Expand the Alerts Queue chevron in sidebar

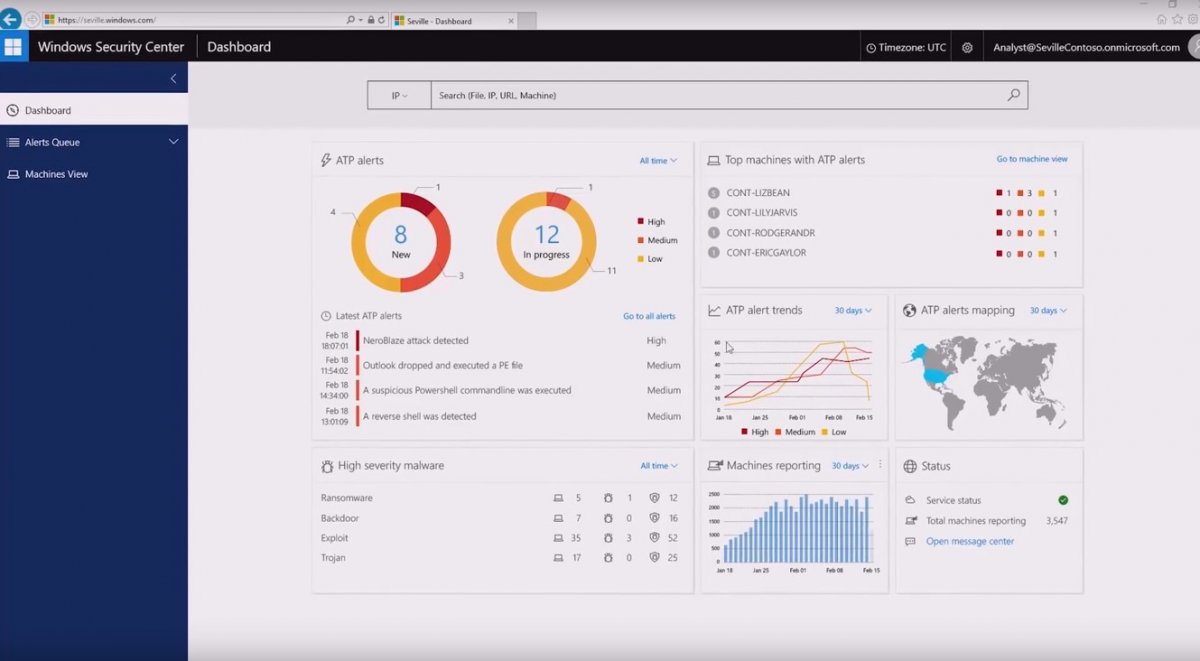point(173,142)
